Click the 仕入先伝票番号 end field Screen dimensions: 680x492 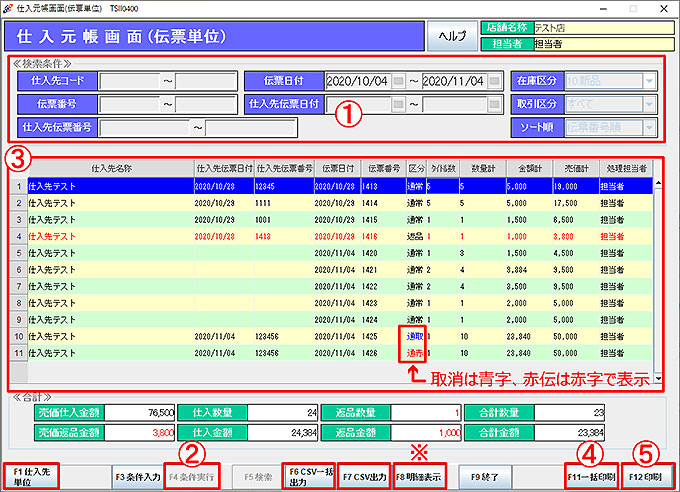tap(251, 128)
